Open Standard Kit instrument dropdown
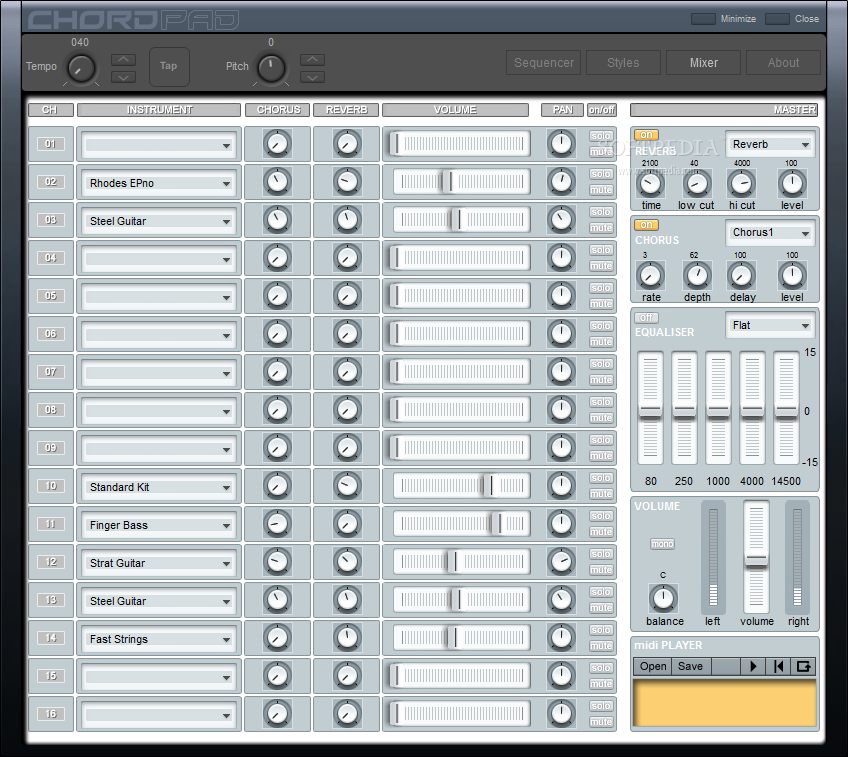The width and height of the screenshot is (848, 757). pos(160,487)
